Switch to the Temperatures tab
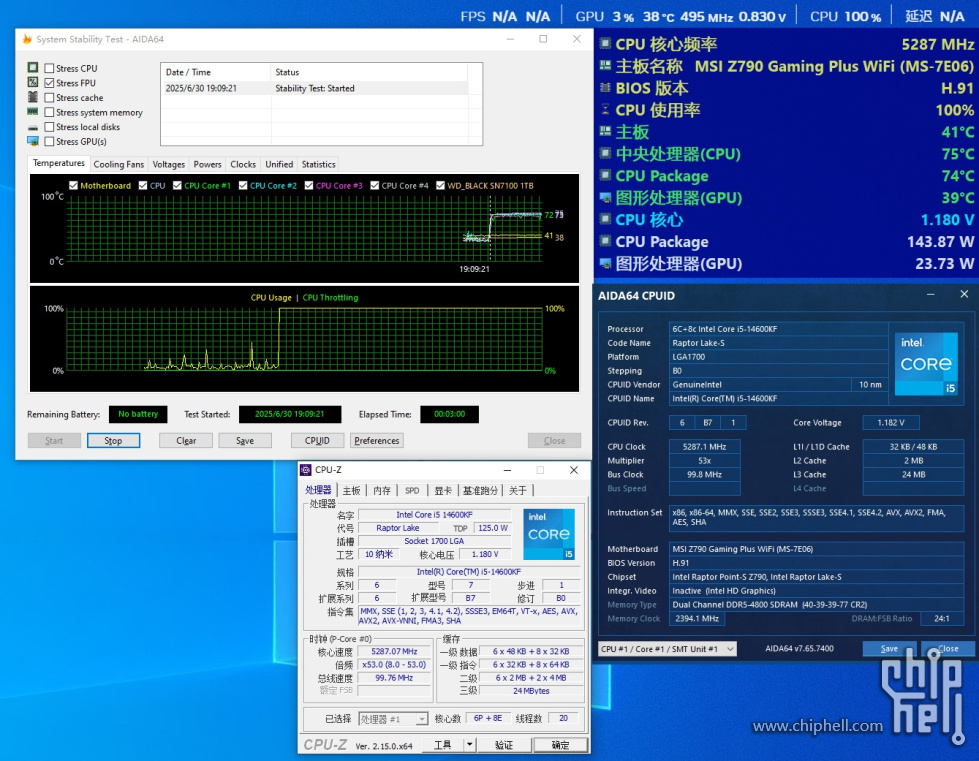 point(59,163)
